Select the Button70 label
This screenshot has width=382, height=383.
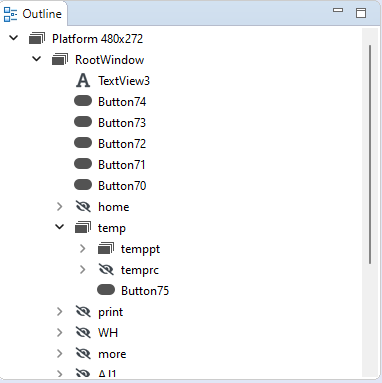click(x=122, y=186)
